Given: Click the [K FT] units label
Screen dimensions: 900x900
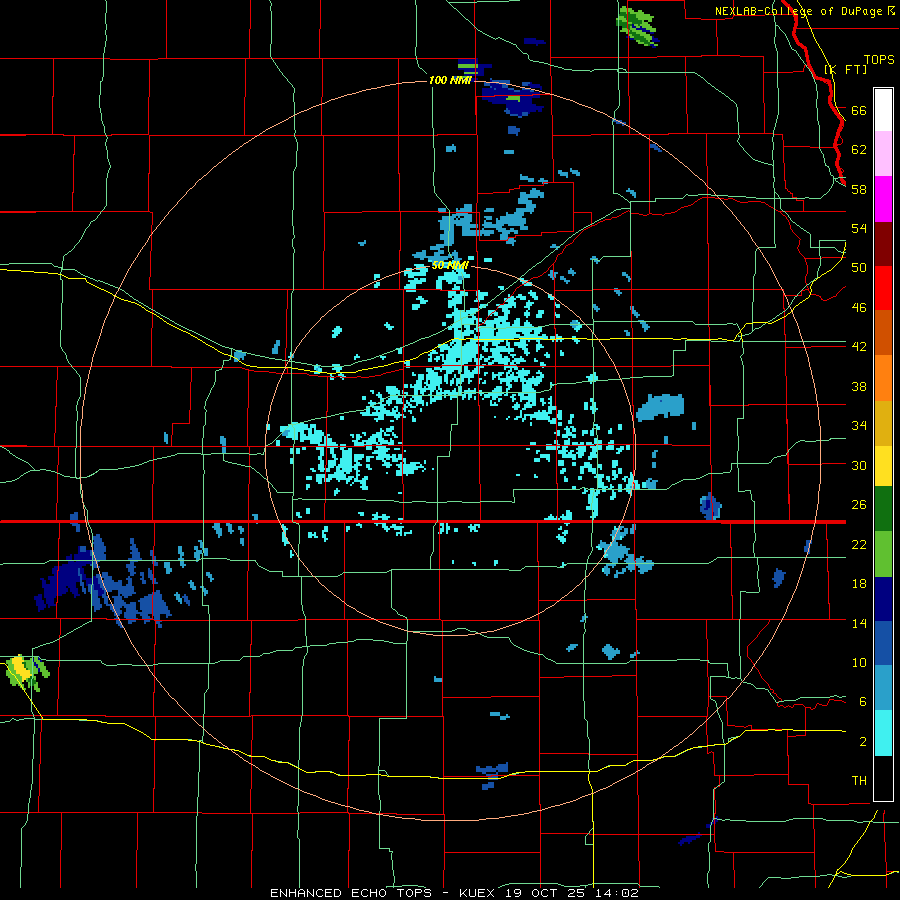Looking at the screenshot, I should pos(845,69).
